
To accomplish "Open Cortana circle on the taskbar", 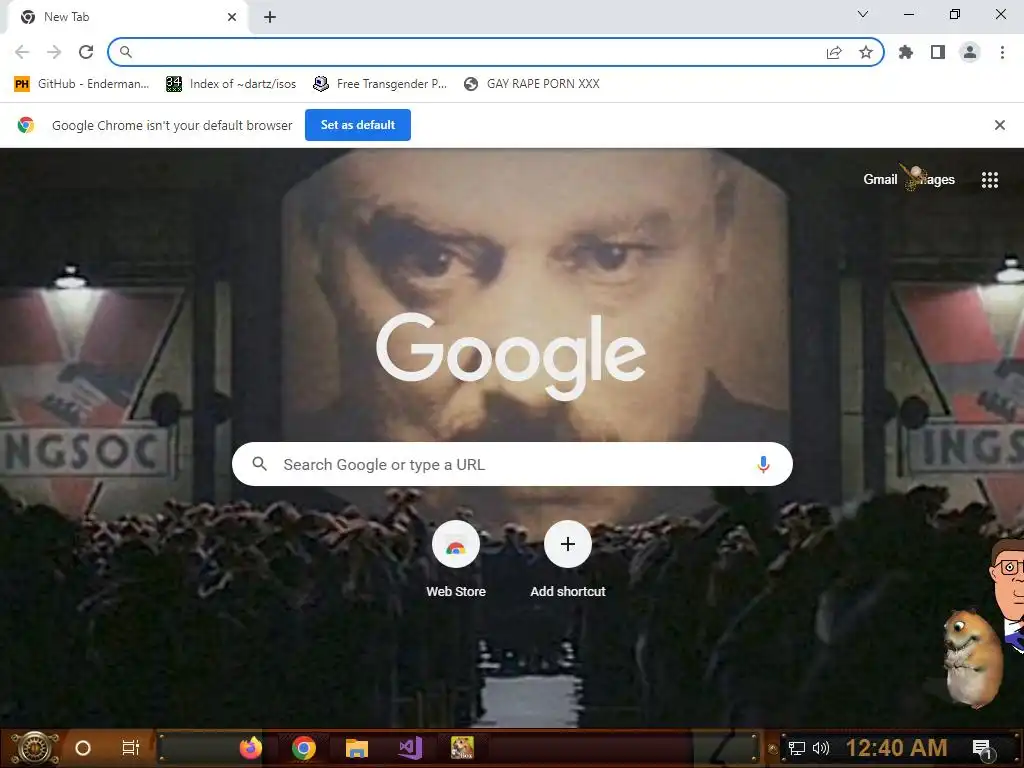I will pyautogui.click(x=83, y=748).
